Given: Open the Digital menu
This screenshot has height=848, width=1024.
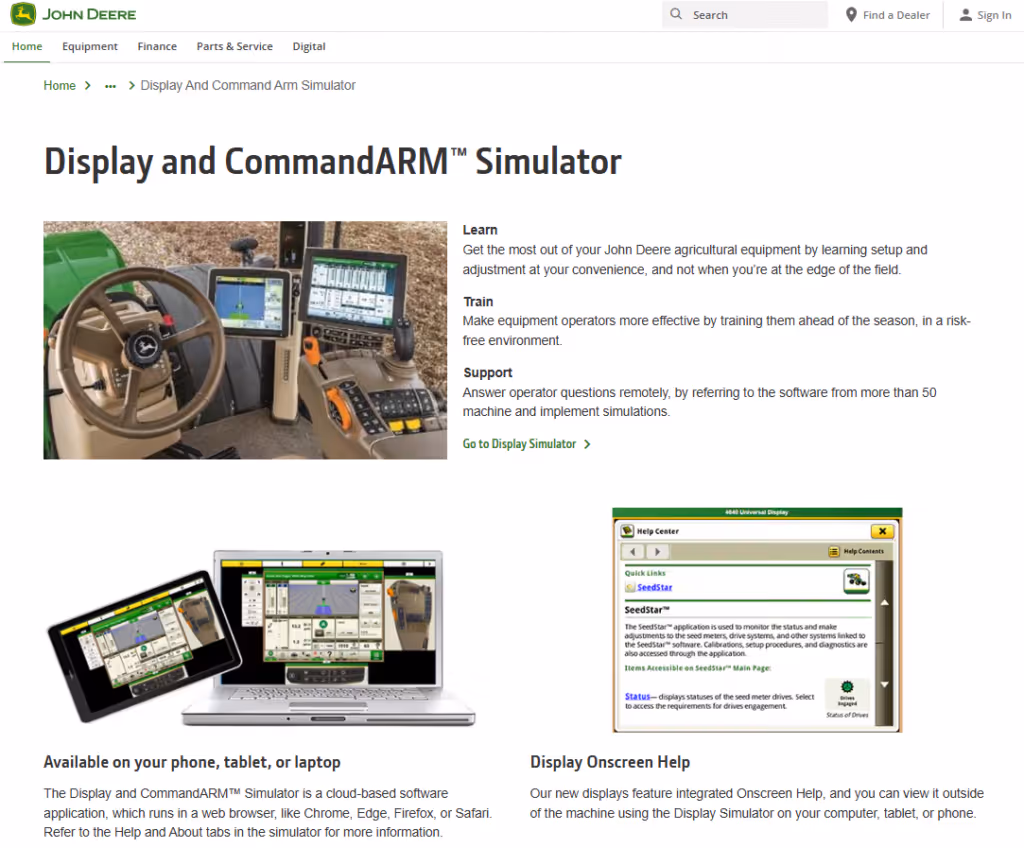Looking at the screenshot, I should tap(309, 46).
